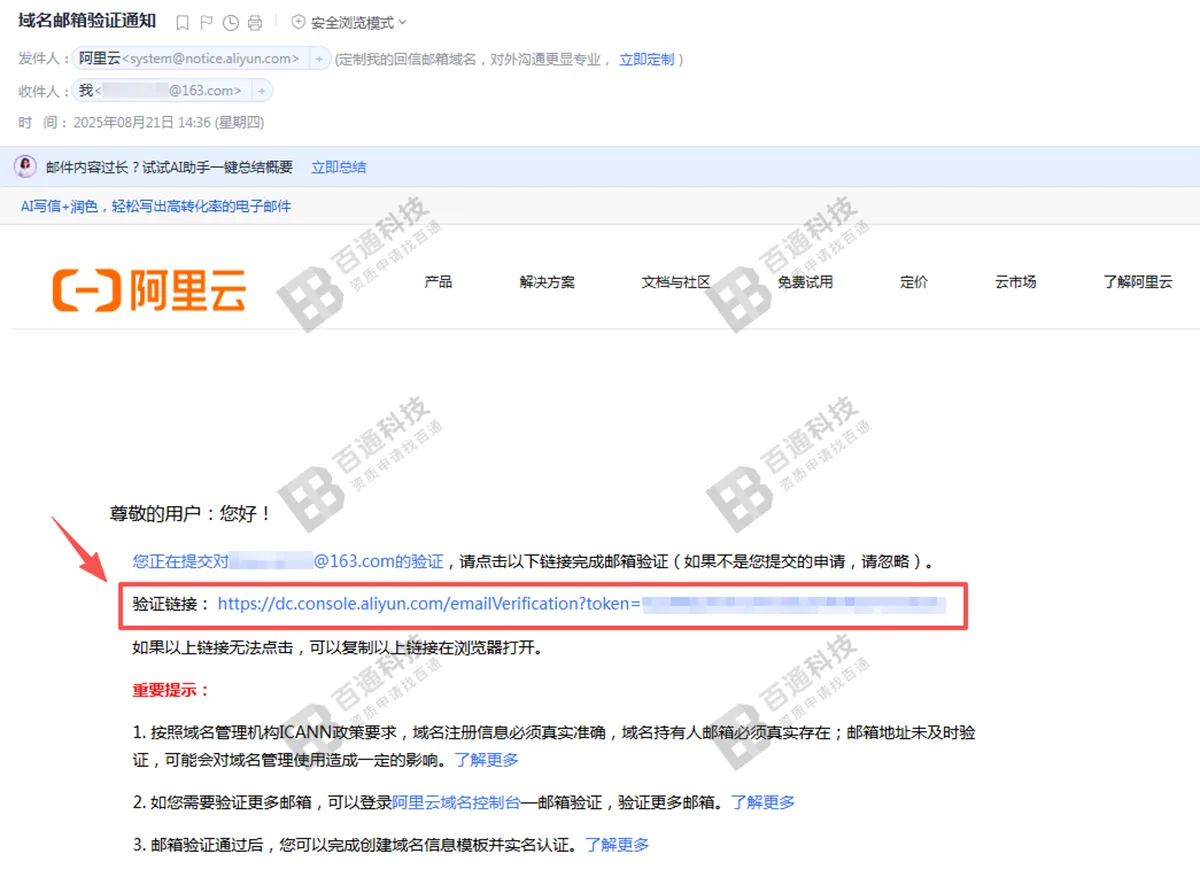The image size is (1200, 885).
Task: Open the 阿里云域名控制台 link
Action: coord(456,802)
